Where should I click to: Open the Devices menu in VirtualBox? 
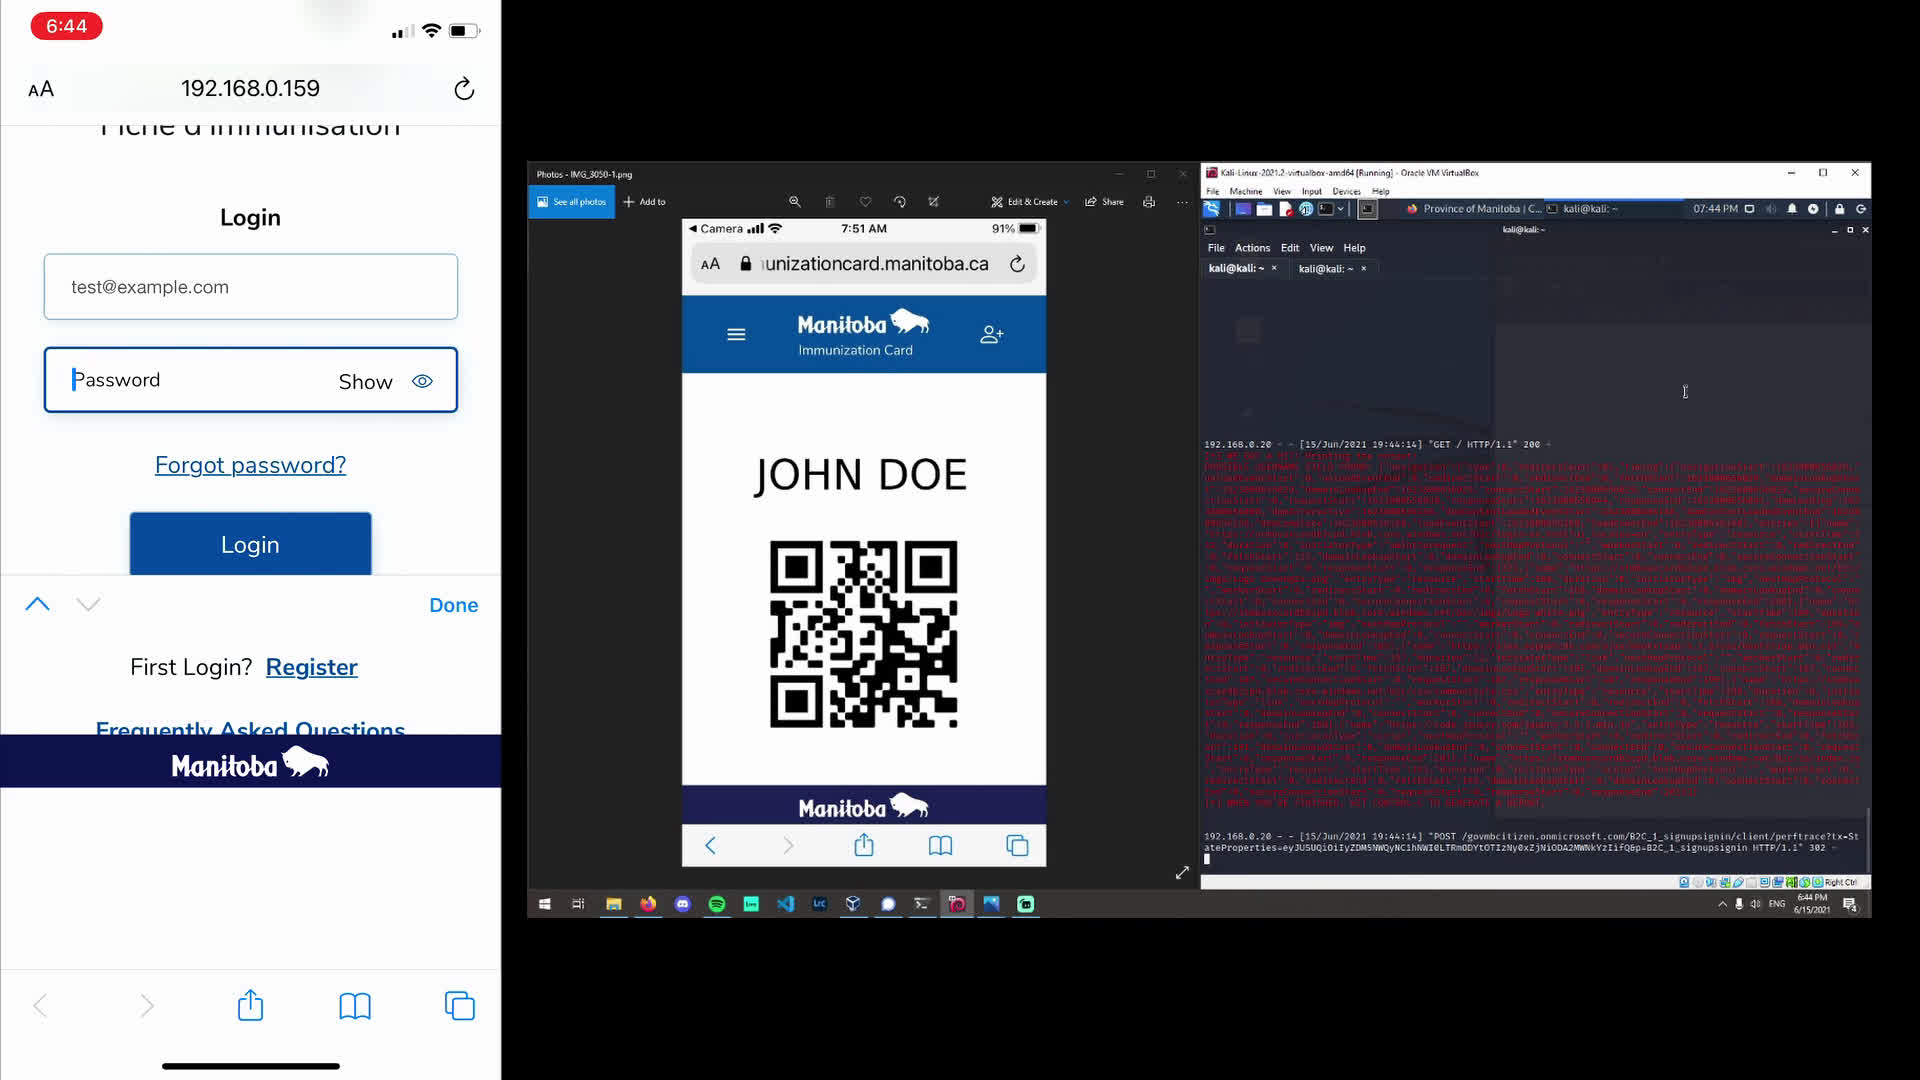click(1347, 190)
